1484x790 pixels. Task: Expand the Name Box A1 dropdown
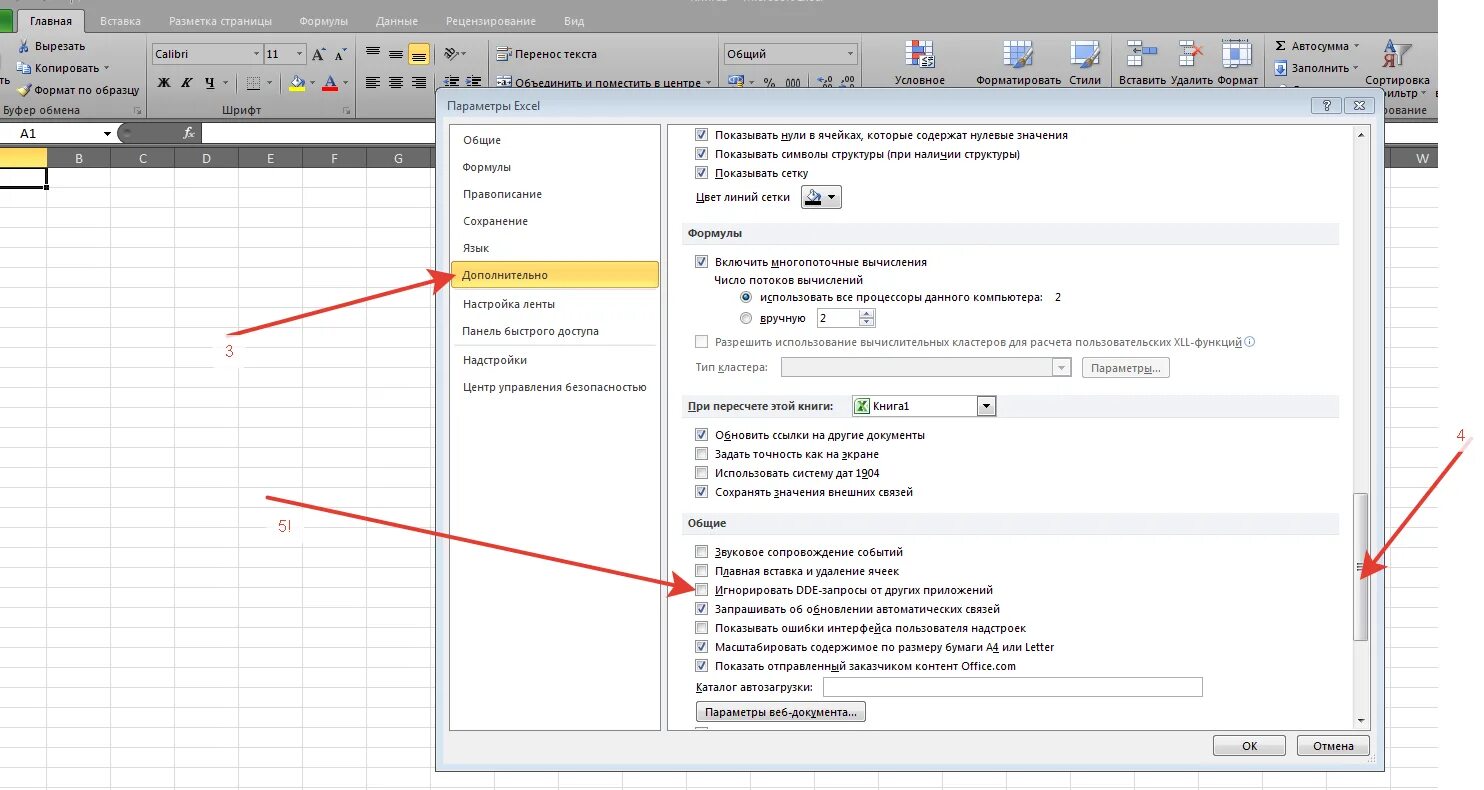pos(107,134)
